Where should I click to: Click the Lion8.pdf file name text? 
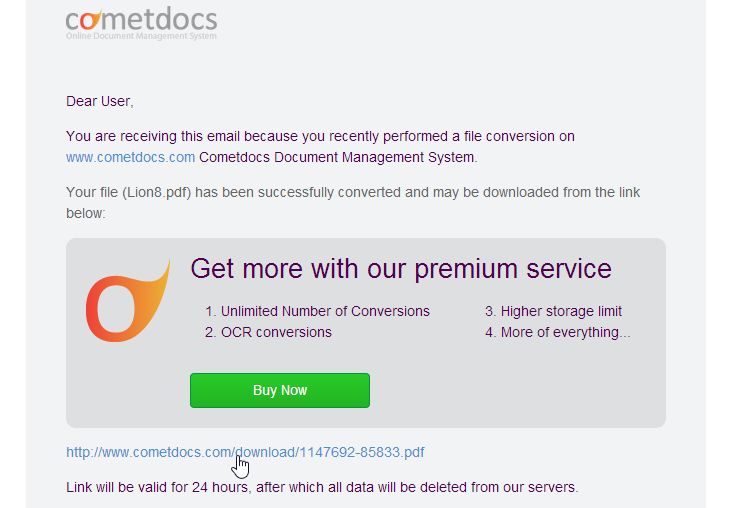point(157,192)
